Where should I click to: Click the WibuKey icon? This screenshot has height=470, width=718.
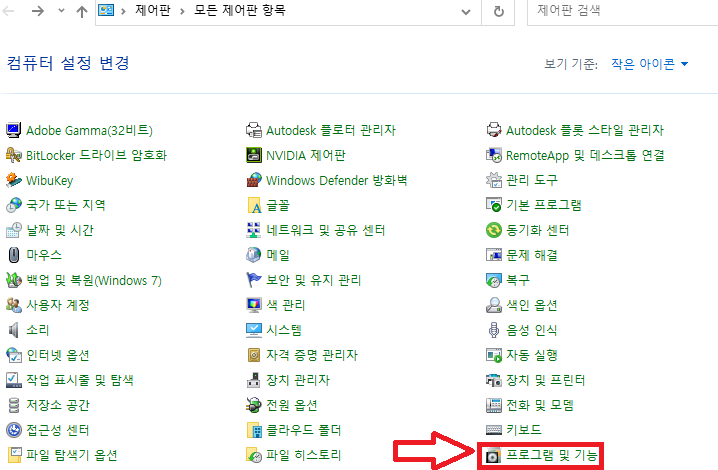[13, 180]
